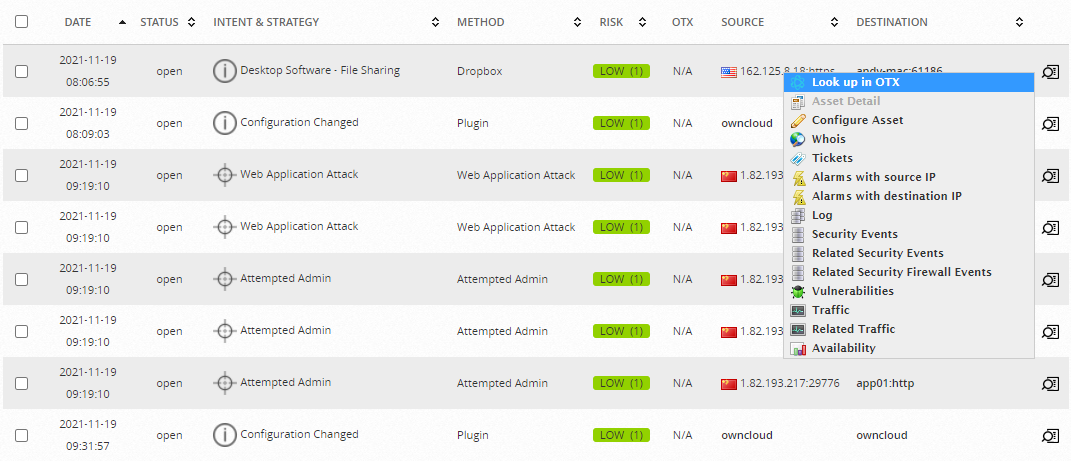Click Intent & Strategy column header
This screenshot has height=461, width=1071.
coord(266,22)
